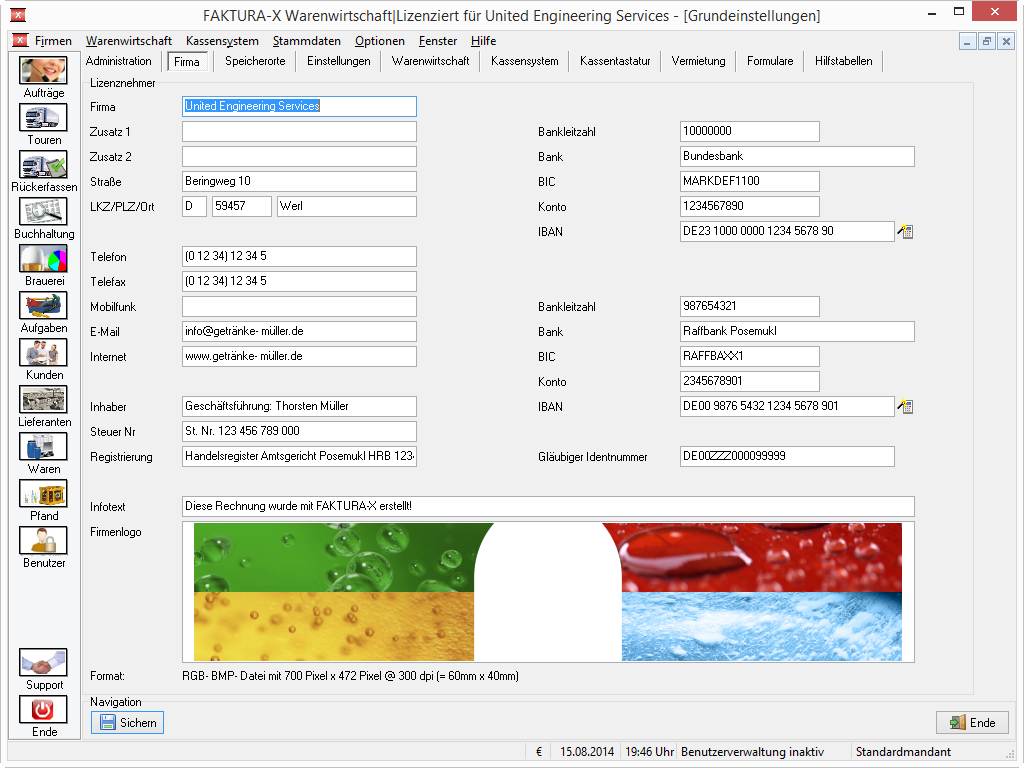The width and height of the screenshot is (1024, 768).
Task: Open the Lieferanten icon
Action: point(43,400)
